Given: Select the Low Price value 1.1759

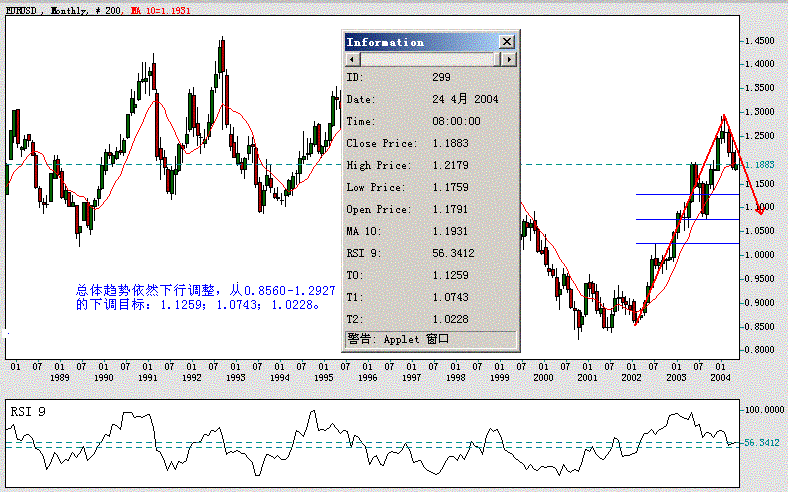Looking at the screenshot, I should (x=450, y=187).
